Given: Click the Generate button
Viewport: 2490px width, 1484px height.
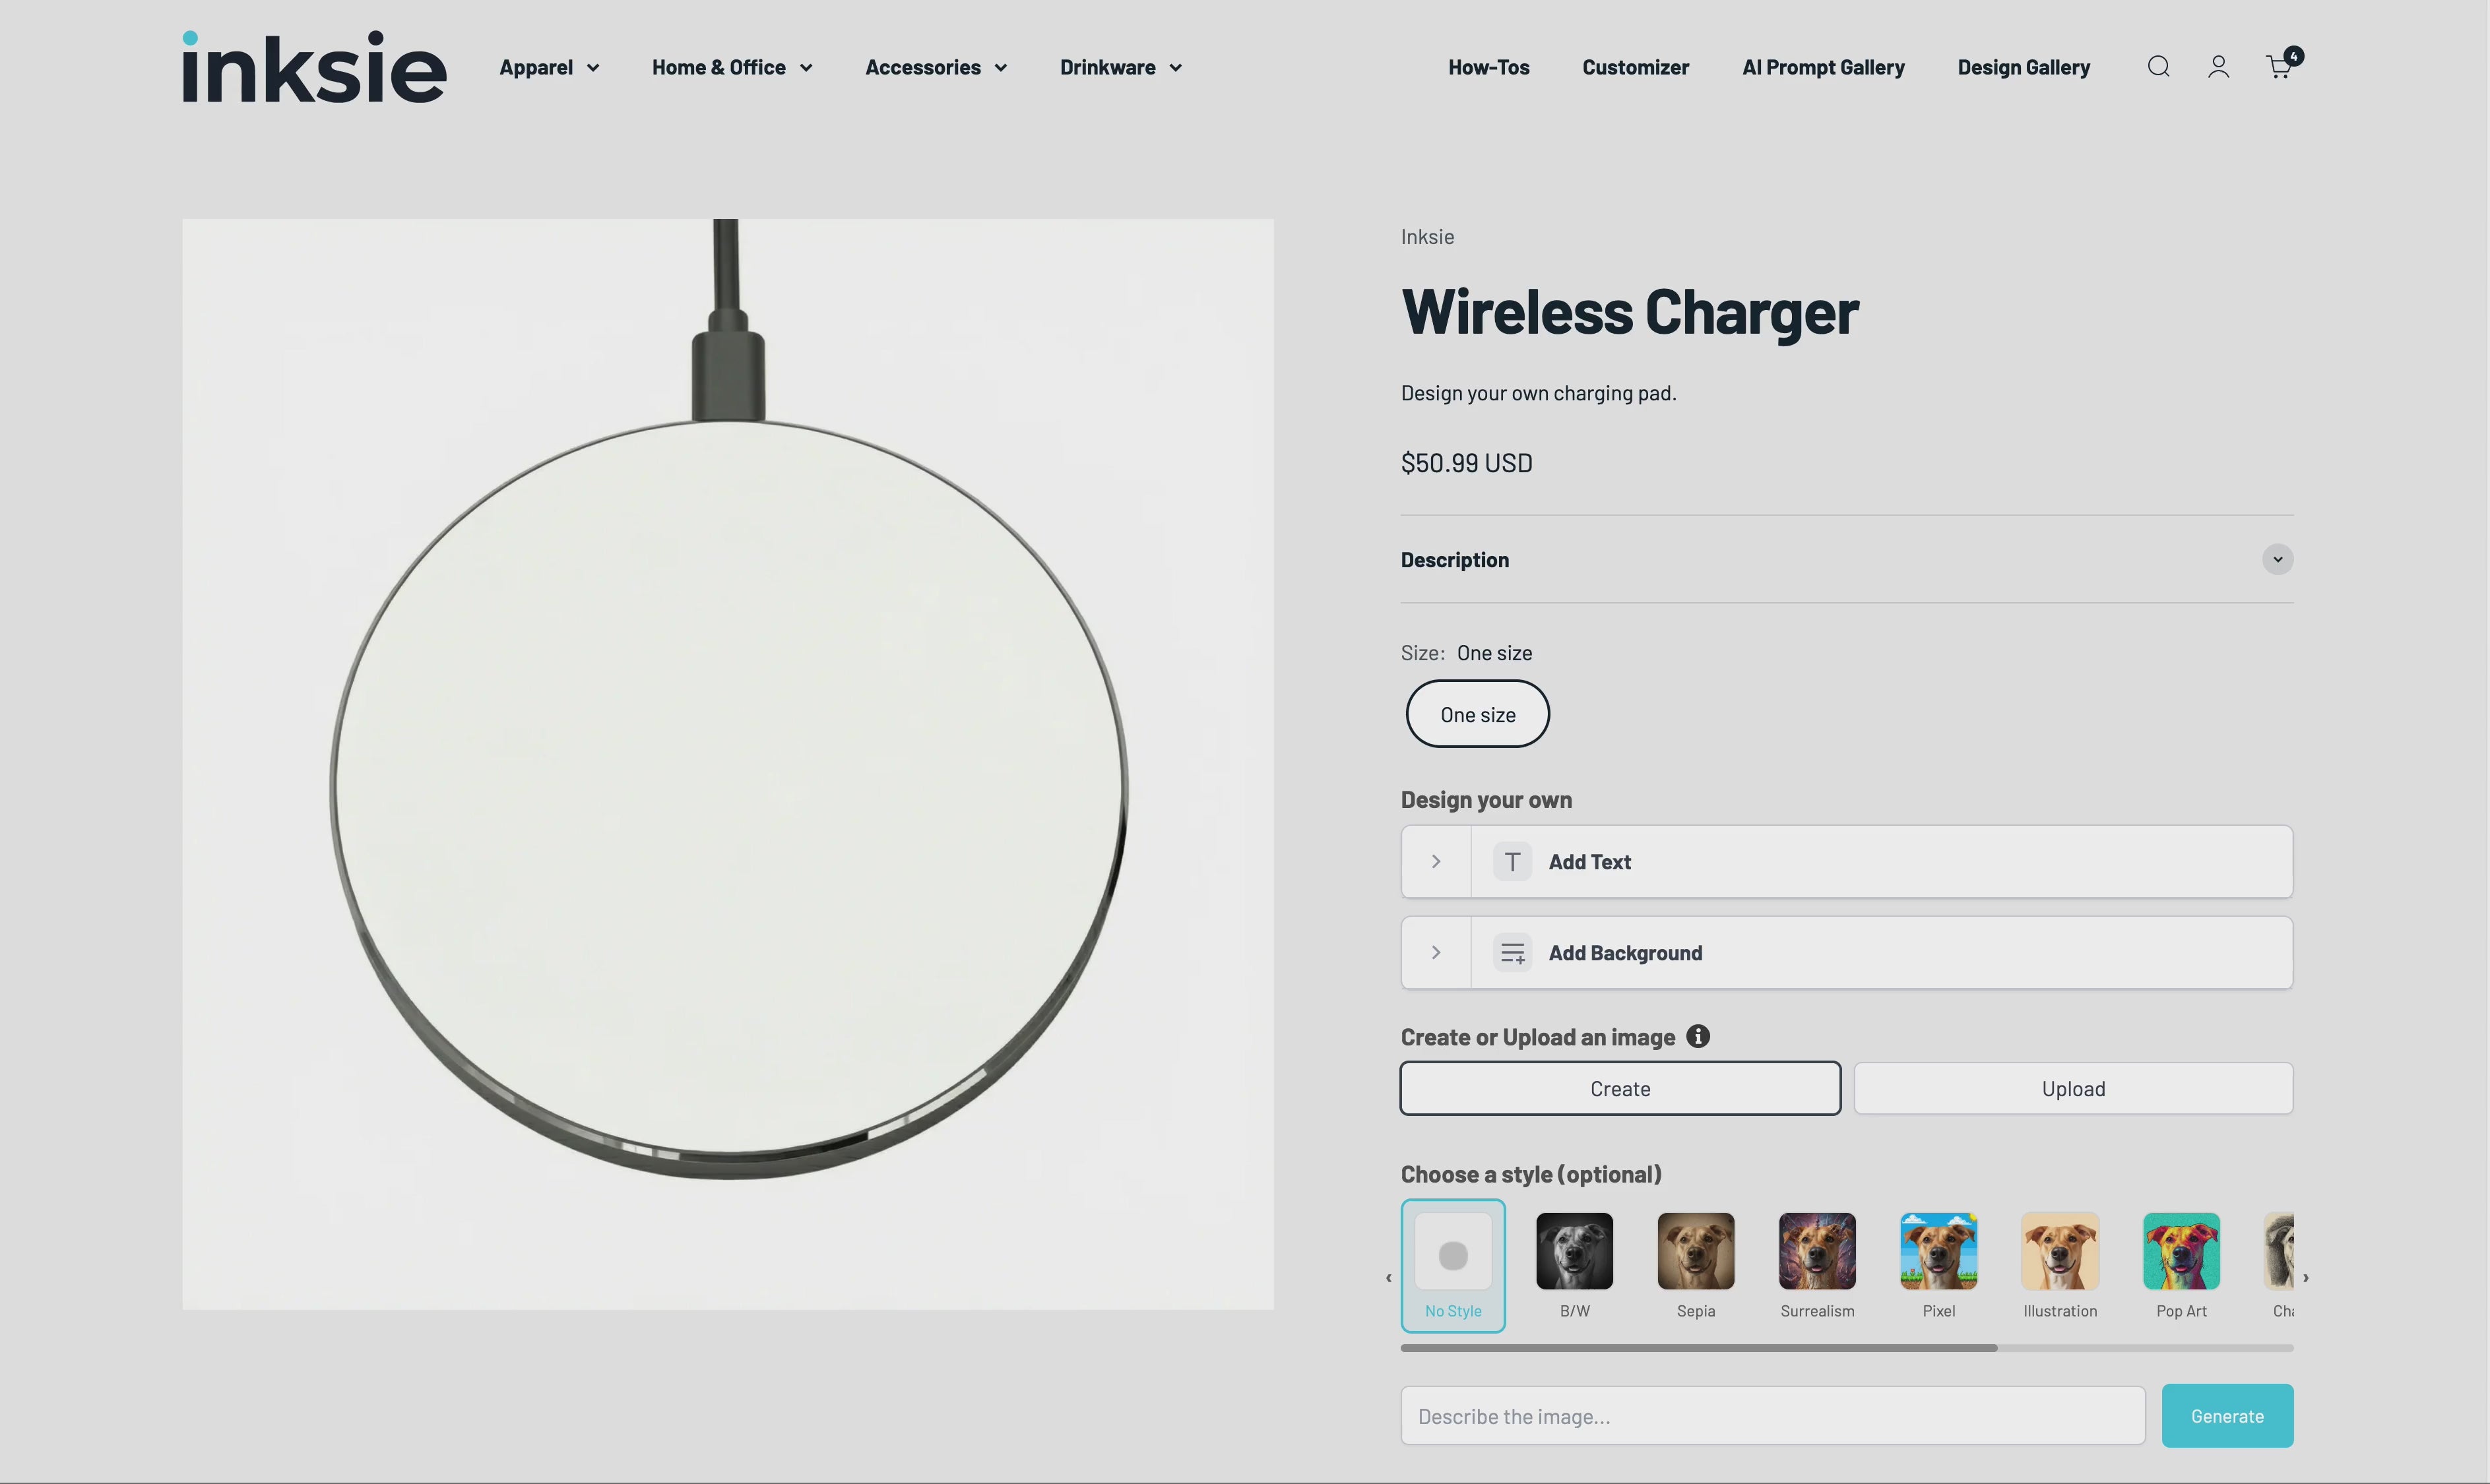Looking at the screenshot, I should pyautogui.click(x=2226, y=1416).
